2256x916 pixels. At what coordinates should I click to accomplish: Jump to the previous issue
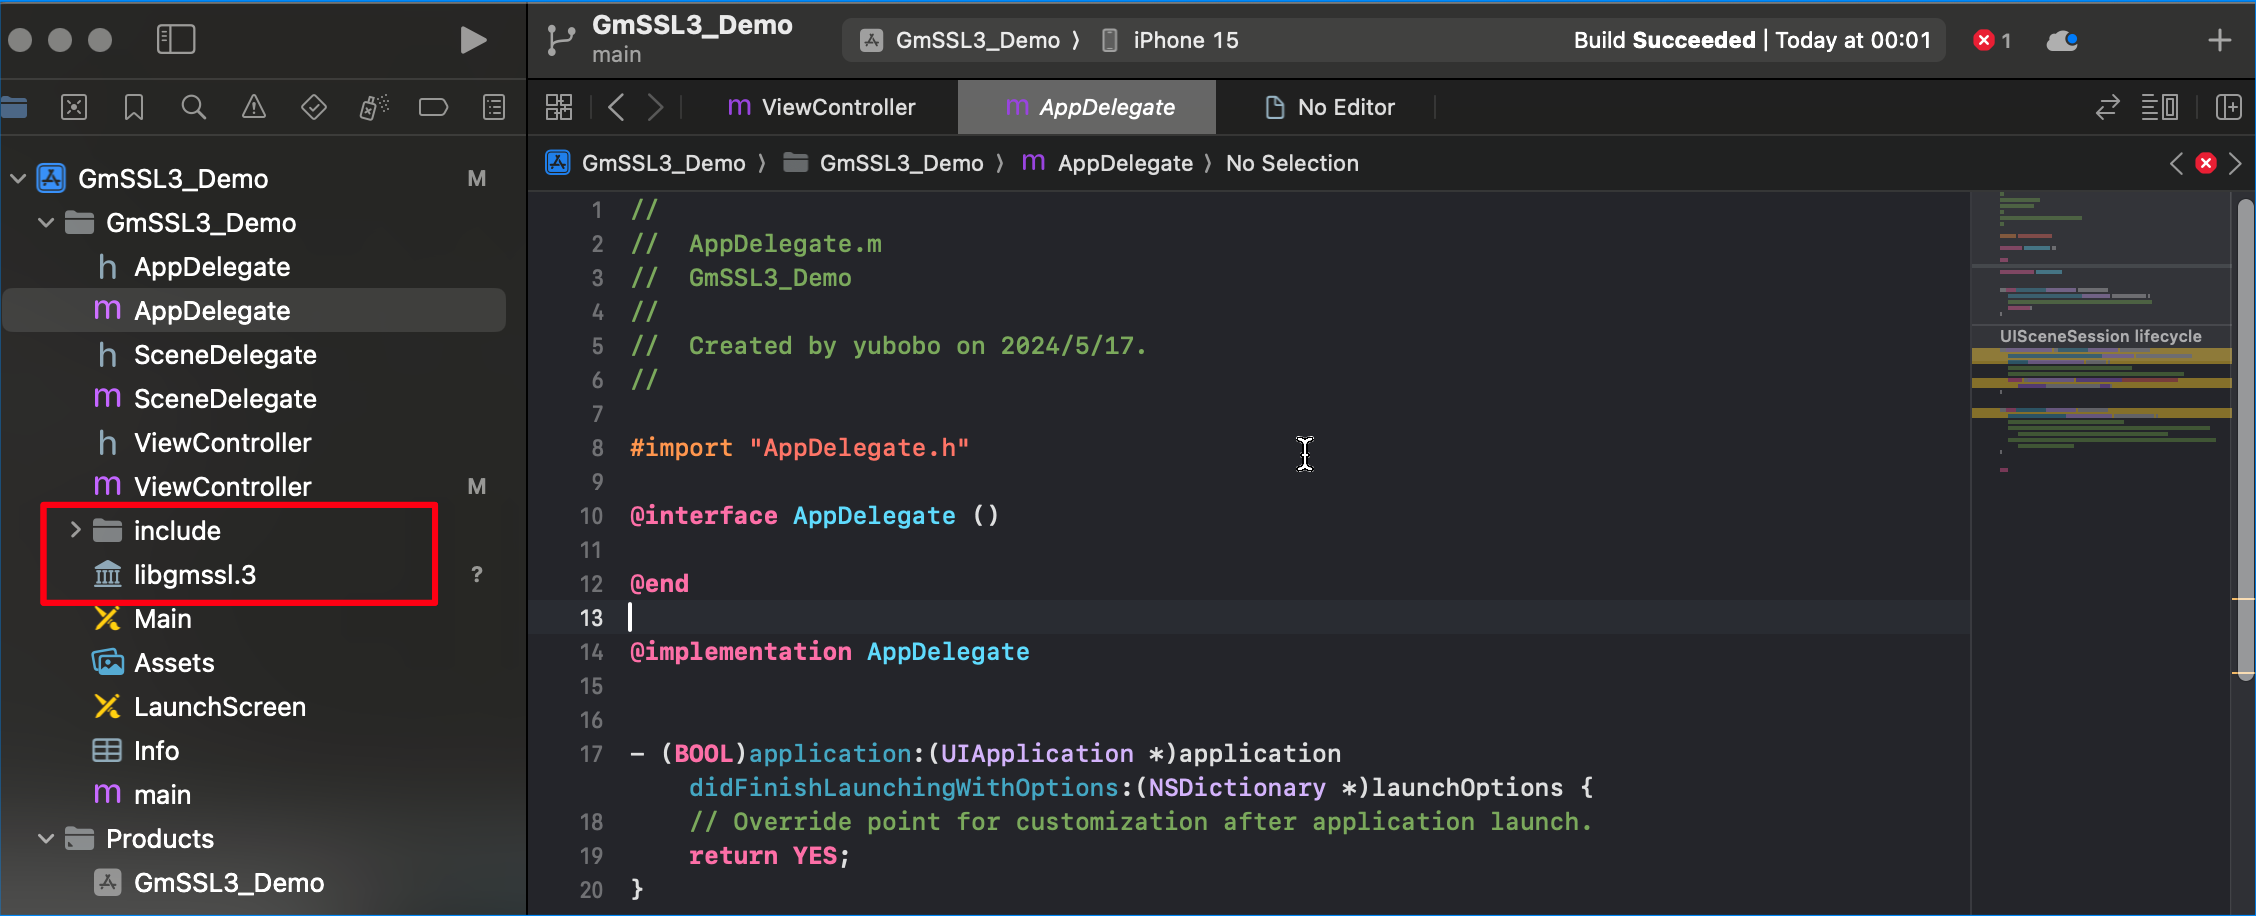point(2176,163)
